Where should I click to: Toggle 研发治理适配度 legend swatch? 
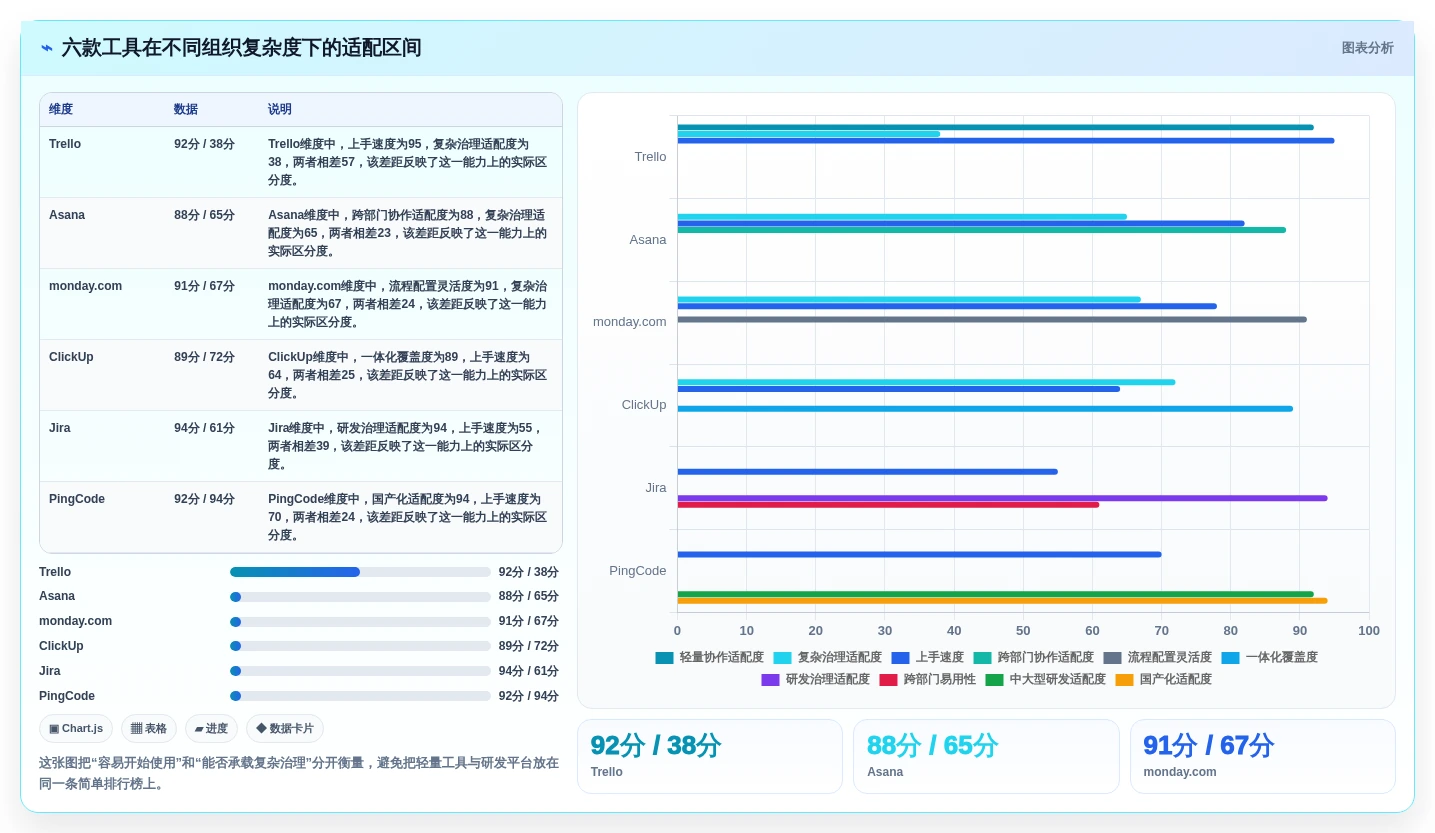tap(770, 680)
